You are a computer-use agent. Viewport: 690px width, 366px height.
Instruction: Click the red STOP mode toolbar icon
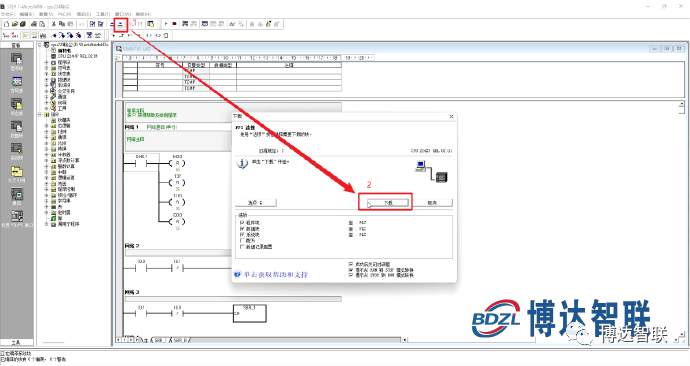[174, 24]
